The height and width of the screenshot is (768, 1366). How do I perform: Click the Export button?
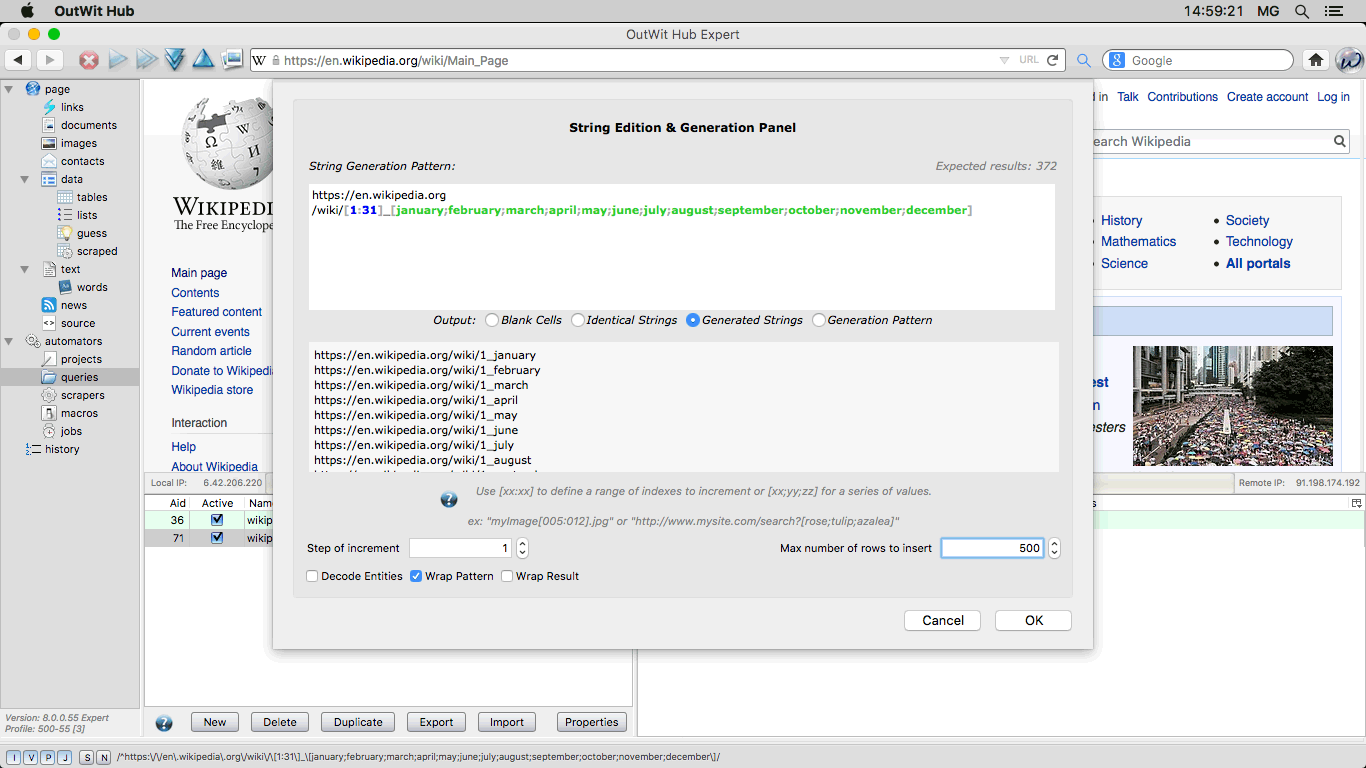tap(436, 722)
